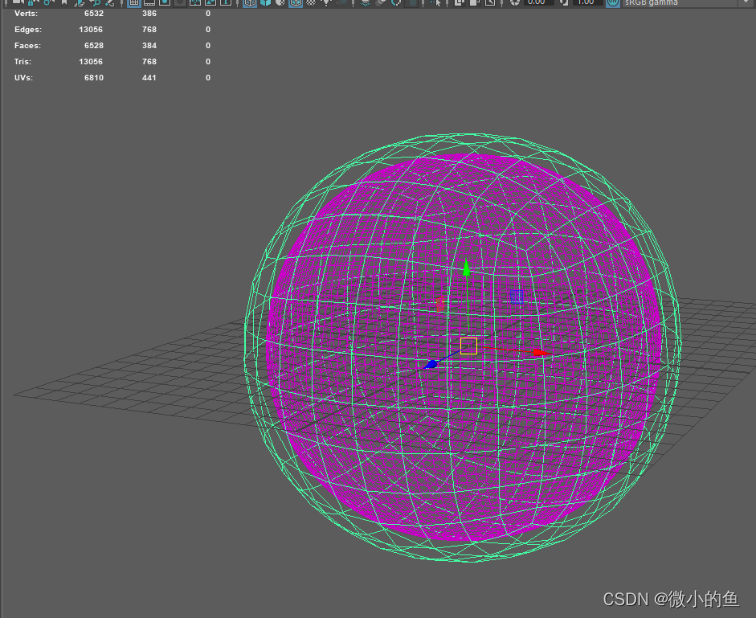
Task: Toggle the safe action overlay icon
Action: point(210,2)
